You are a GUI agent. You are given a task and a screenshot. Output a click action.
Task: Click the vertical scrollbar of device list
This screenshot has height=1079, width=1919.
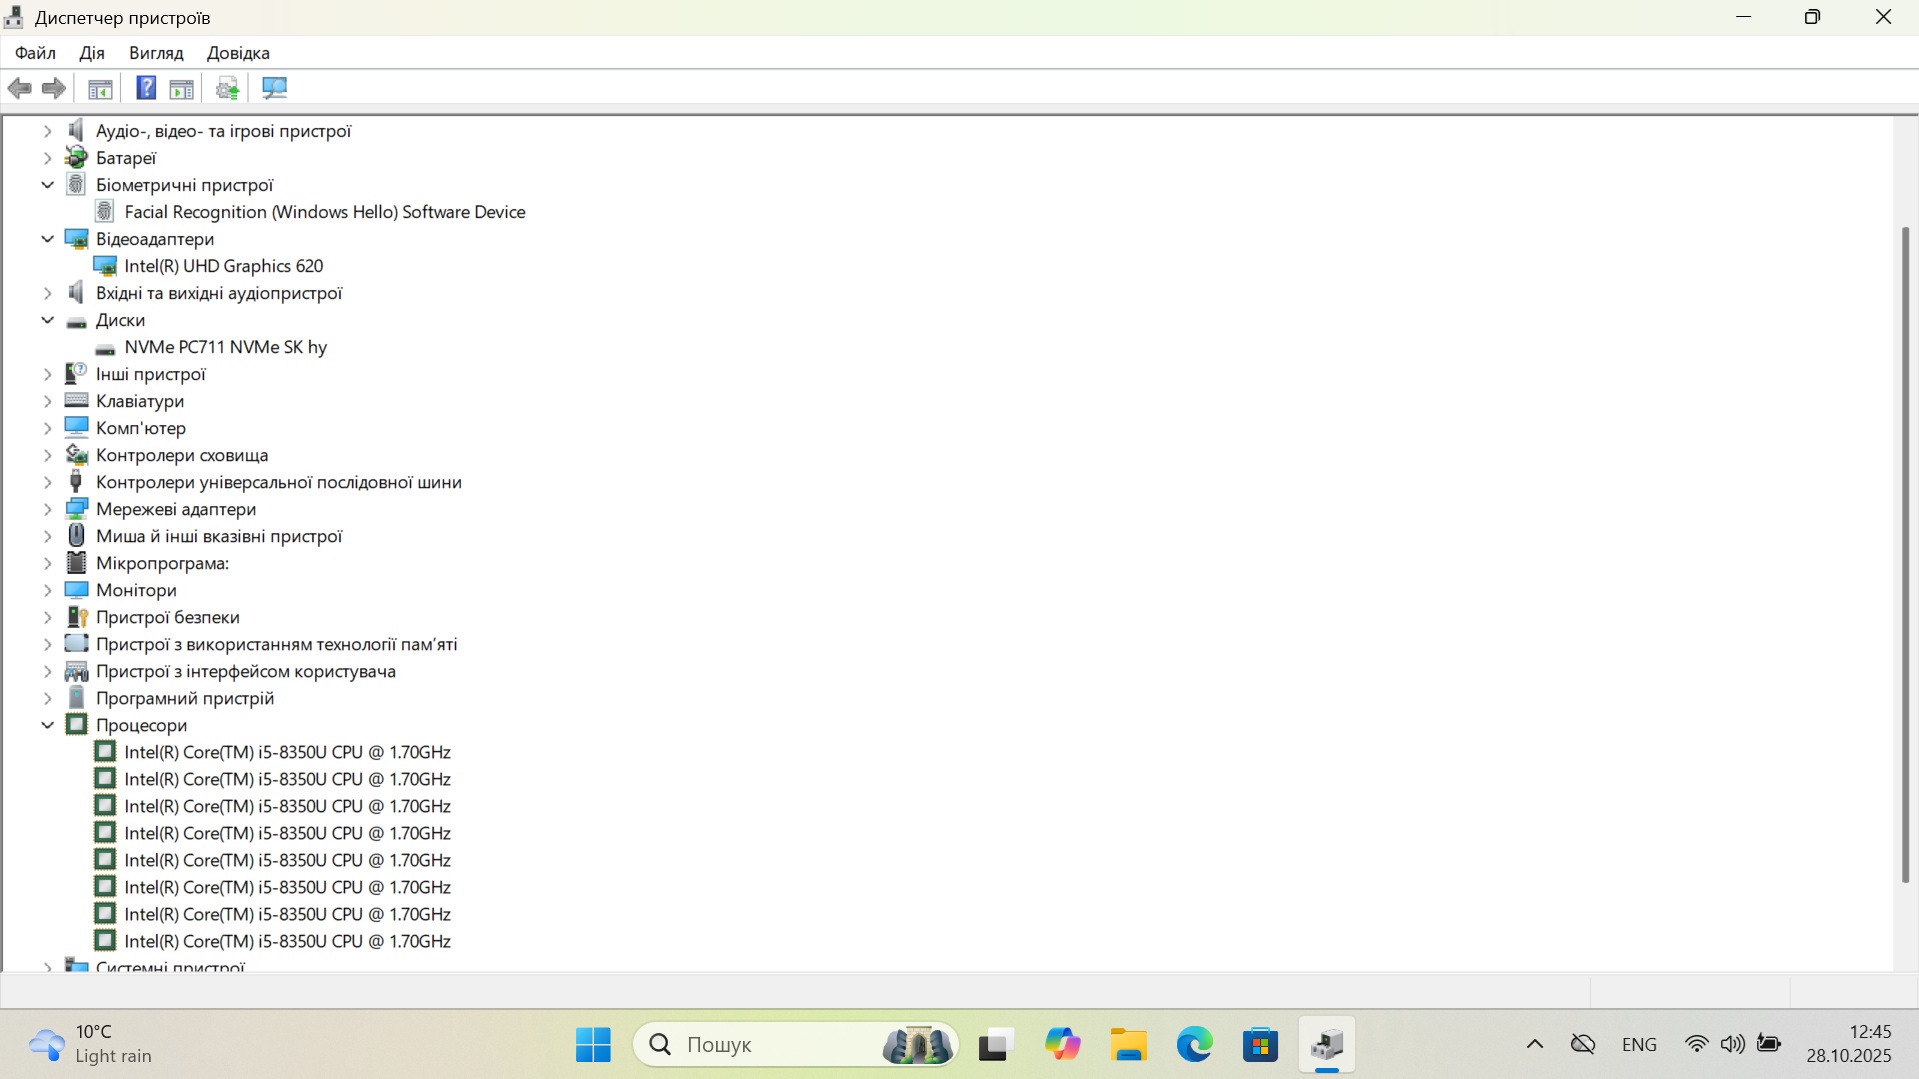click(x=1905, y=555)
